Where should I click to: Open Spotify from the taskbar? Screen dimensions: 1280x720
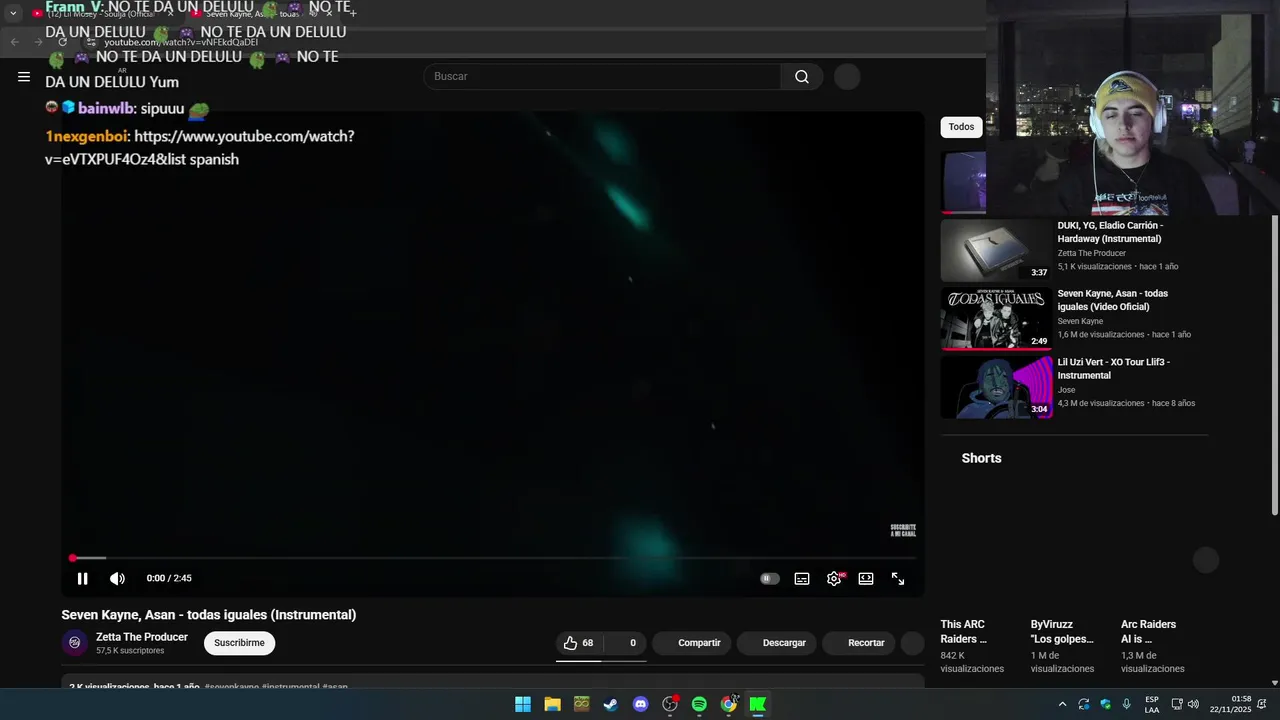699,704
